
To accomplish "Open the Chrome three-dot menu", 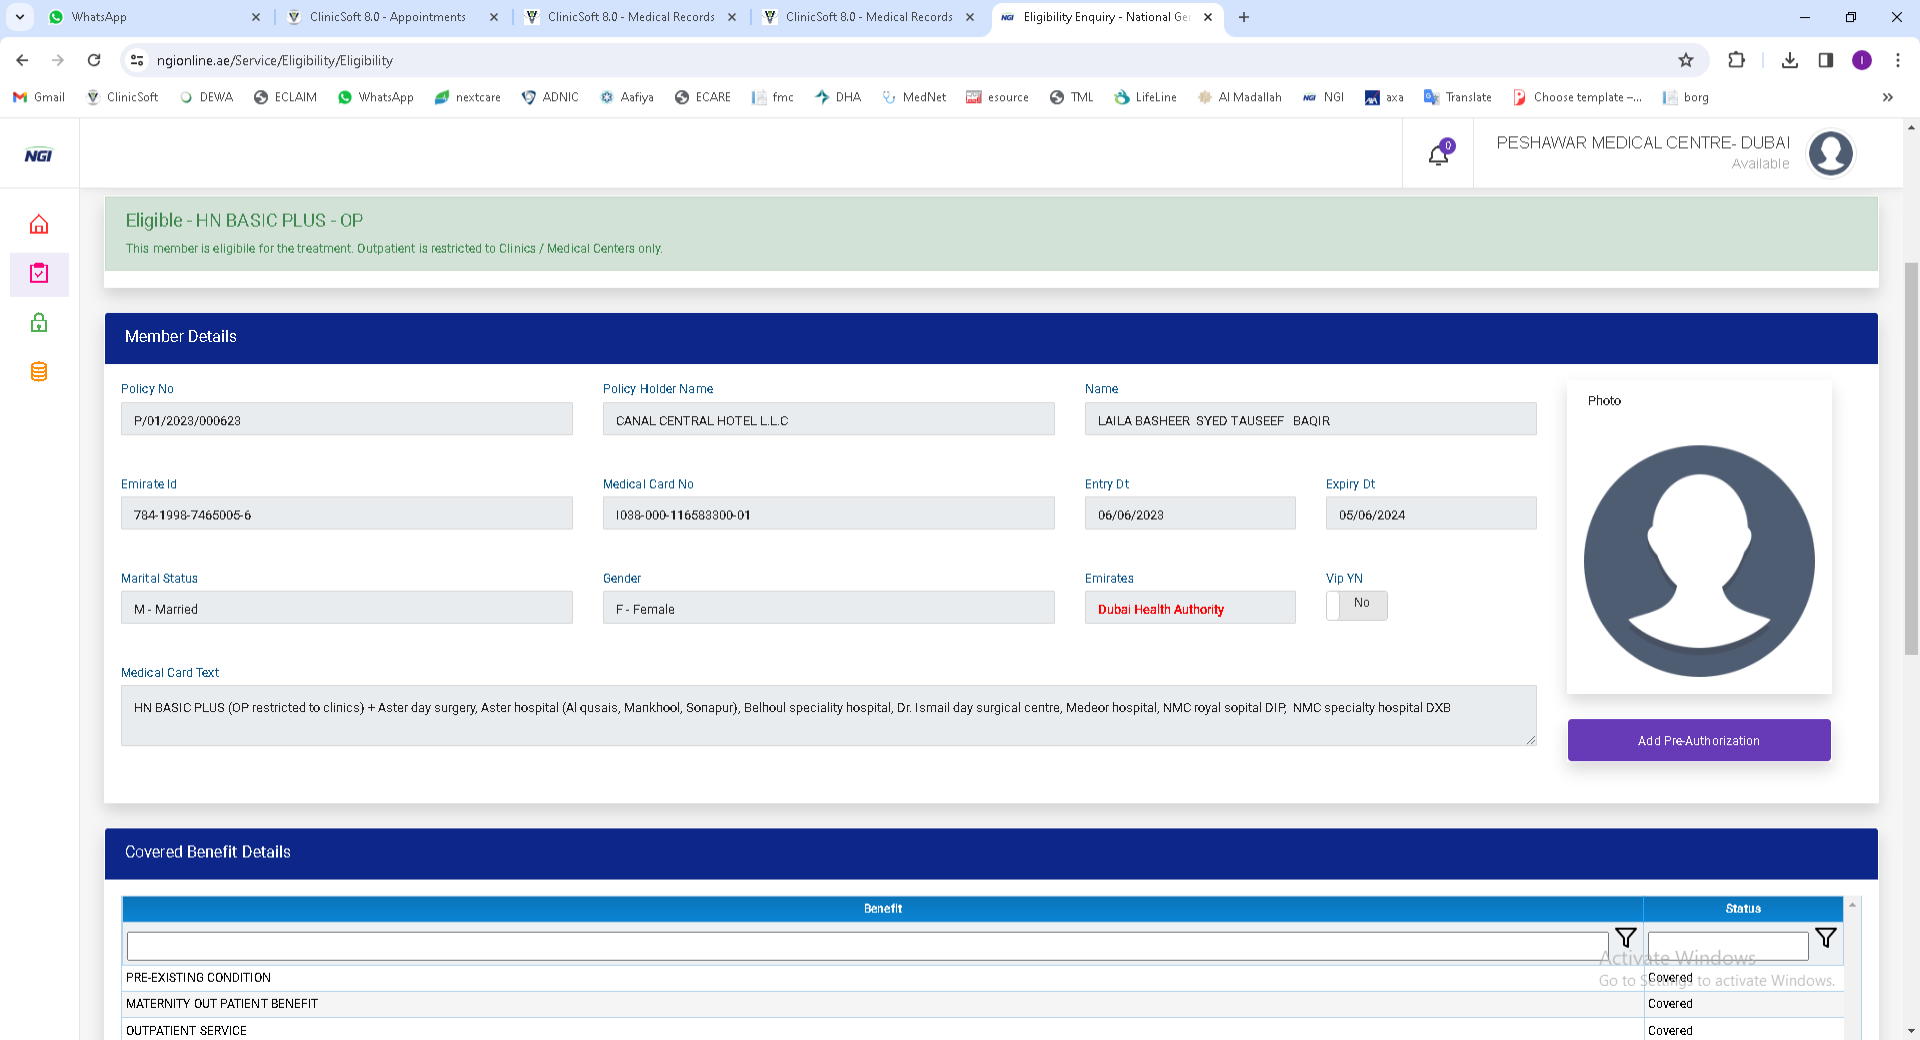I will pos(1897,60).
